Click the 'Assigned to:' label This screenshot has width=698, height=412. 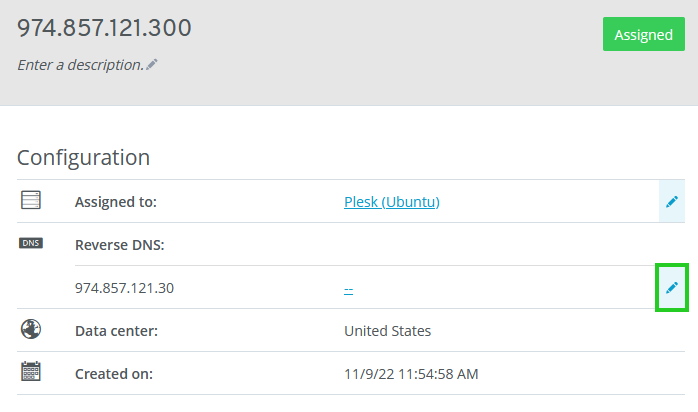116,202
